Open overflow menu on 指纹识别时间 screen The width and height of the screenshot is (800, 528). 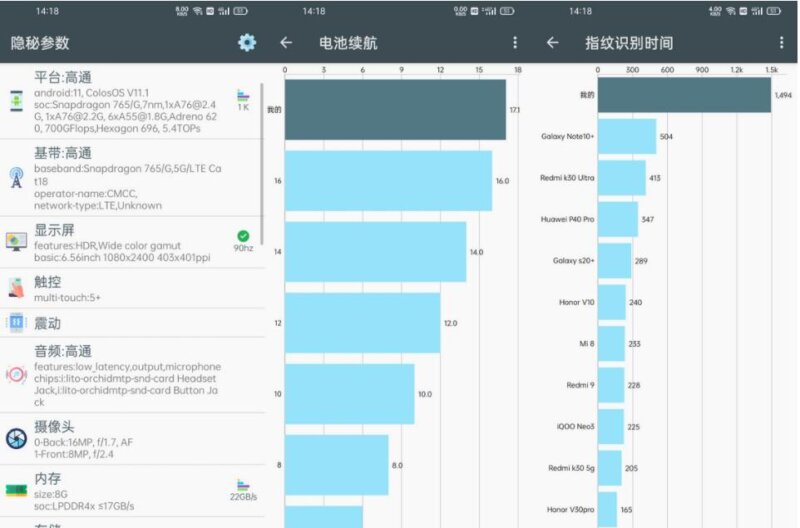(781, 43)
